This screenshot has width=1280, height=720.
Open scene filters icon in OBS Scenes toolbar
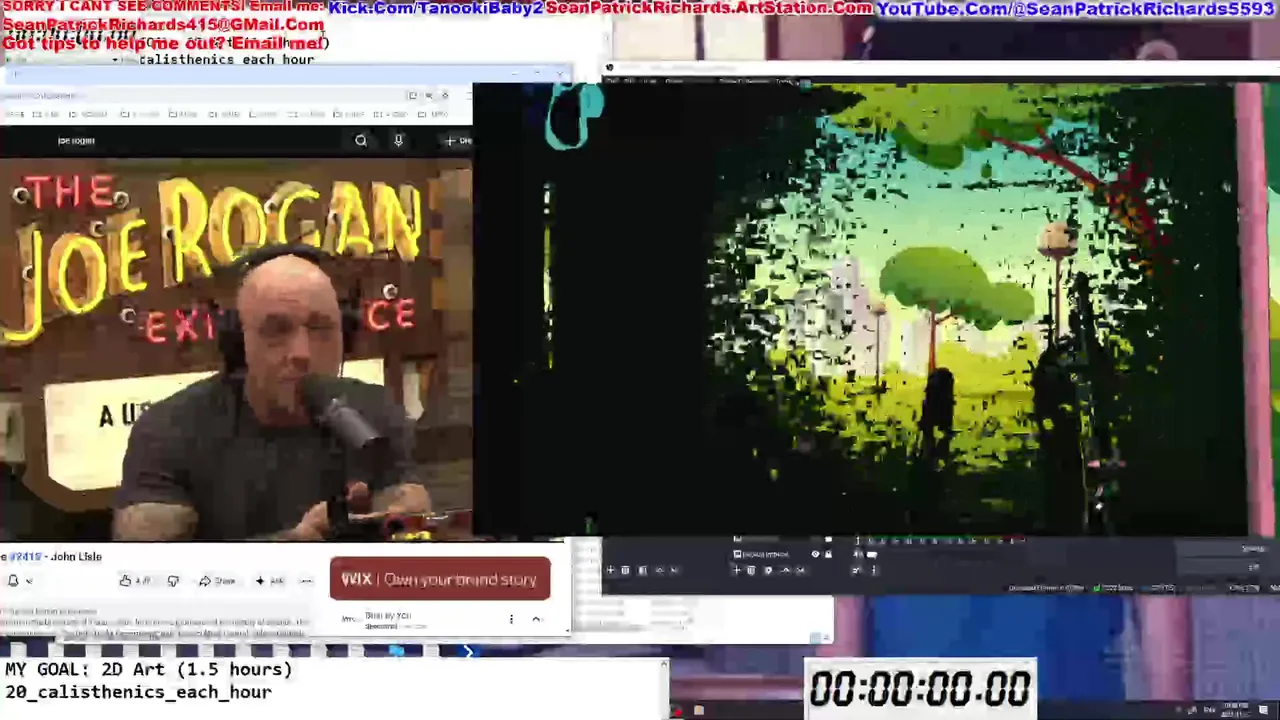[642, 570]
